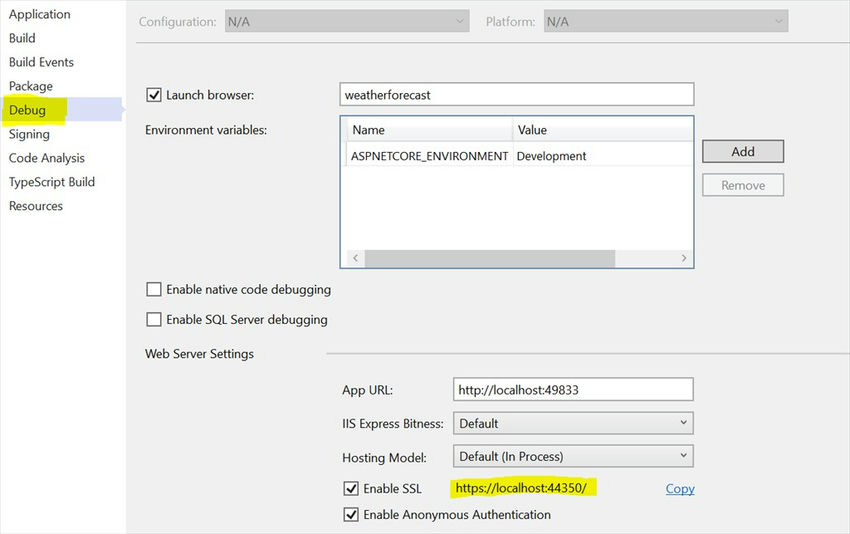The width and height of the screenshot is (850, 534).
Task: Select the ASPNETCORE_ENVIRONMENT name cell
Action: tap(429, 156)
